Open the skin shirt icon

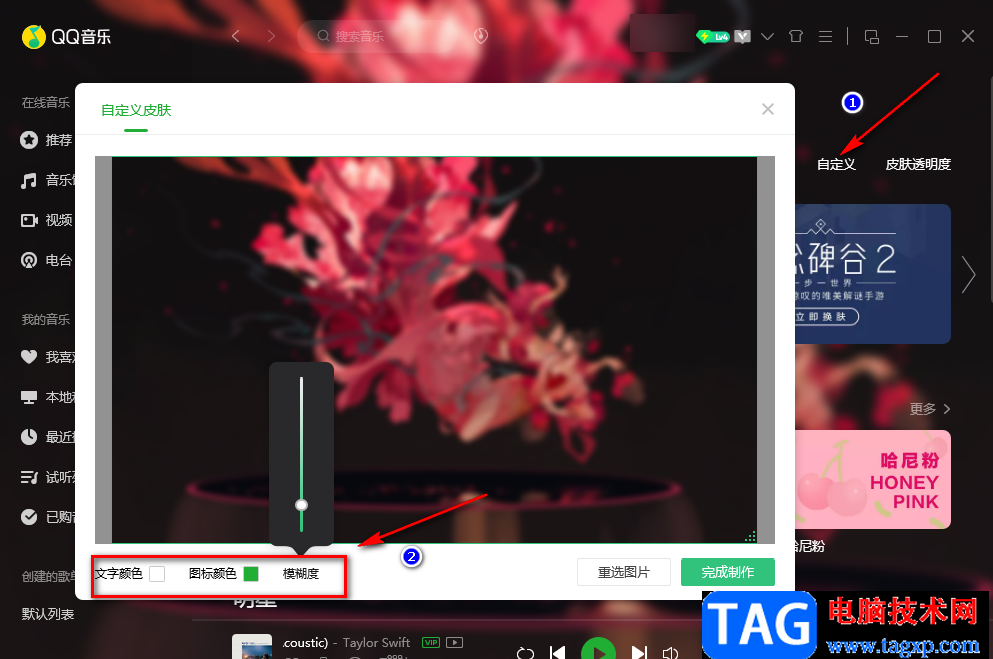pos(796,36)
